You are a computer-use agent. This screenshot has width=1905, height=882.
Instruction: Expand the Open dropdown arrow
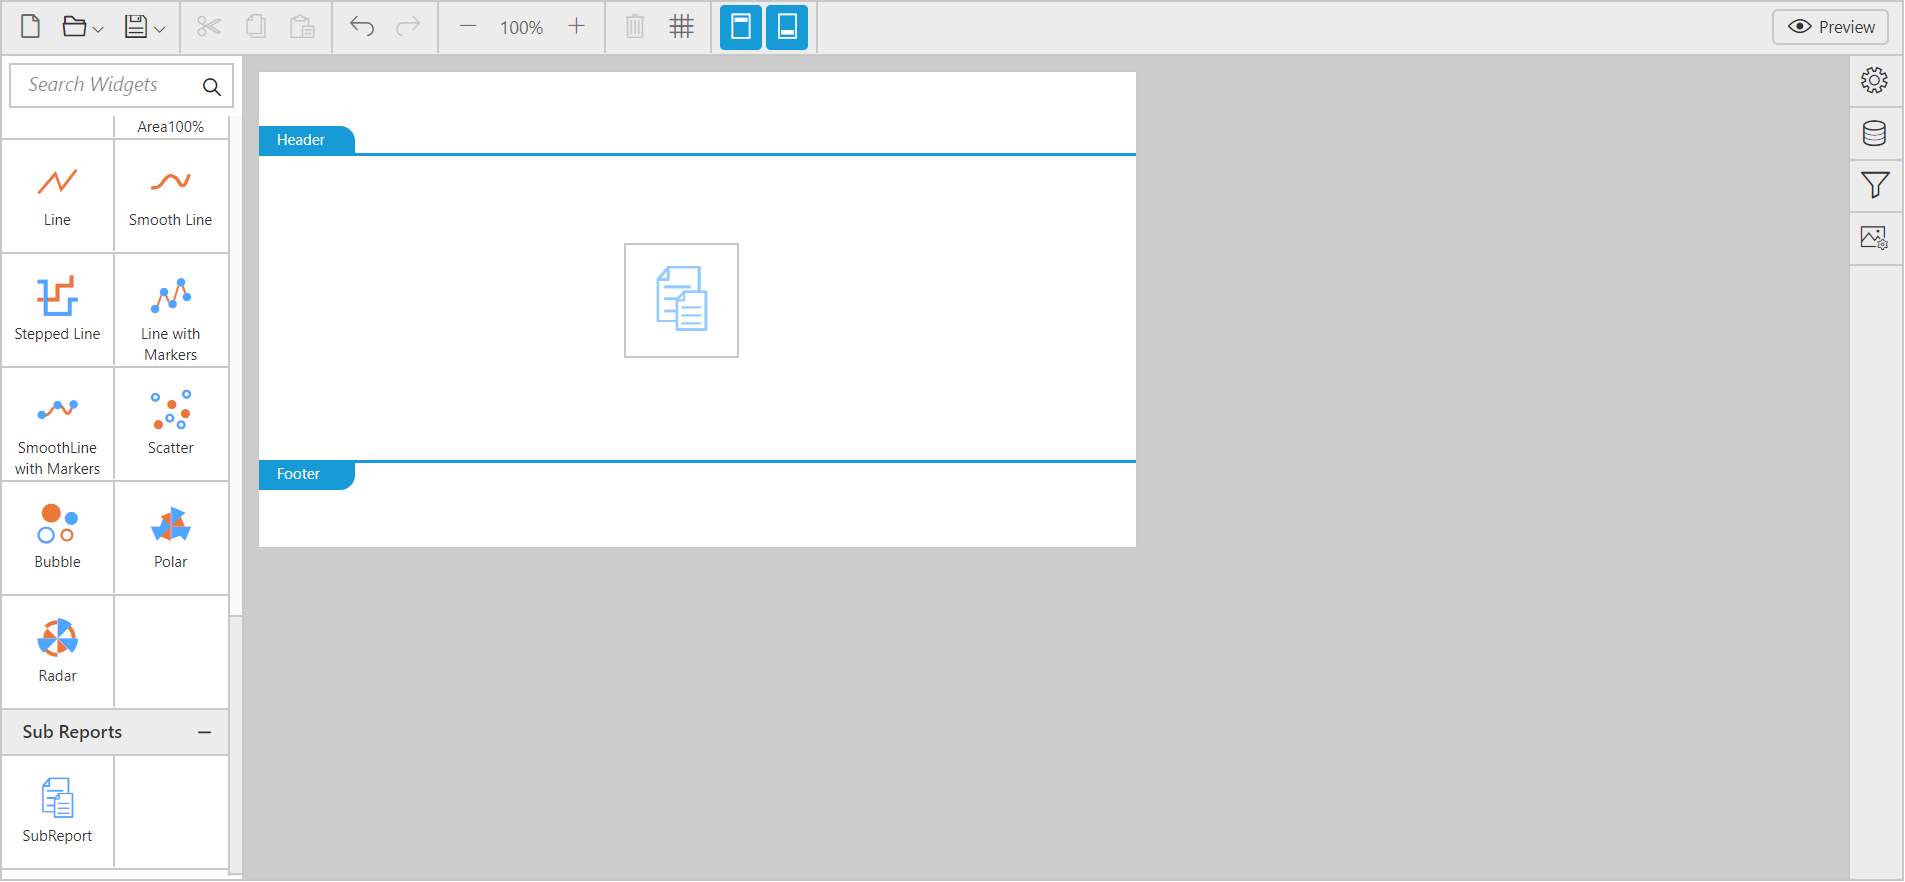tap(98, 29)
